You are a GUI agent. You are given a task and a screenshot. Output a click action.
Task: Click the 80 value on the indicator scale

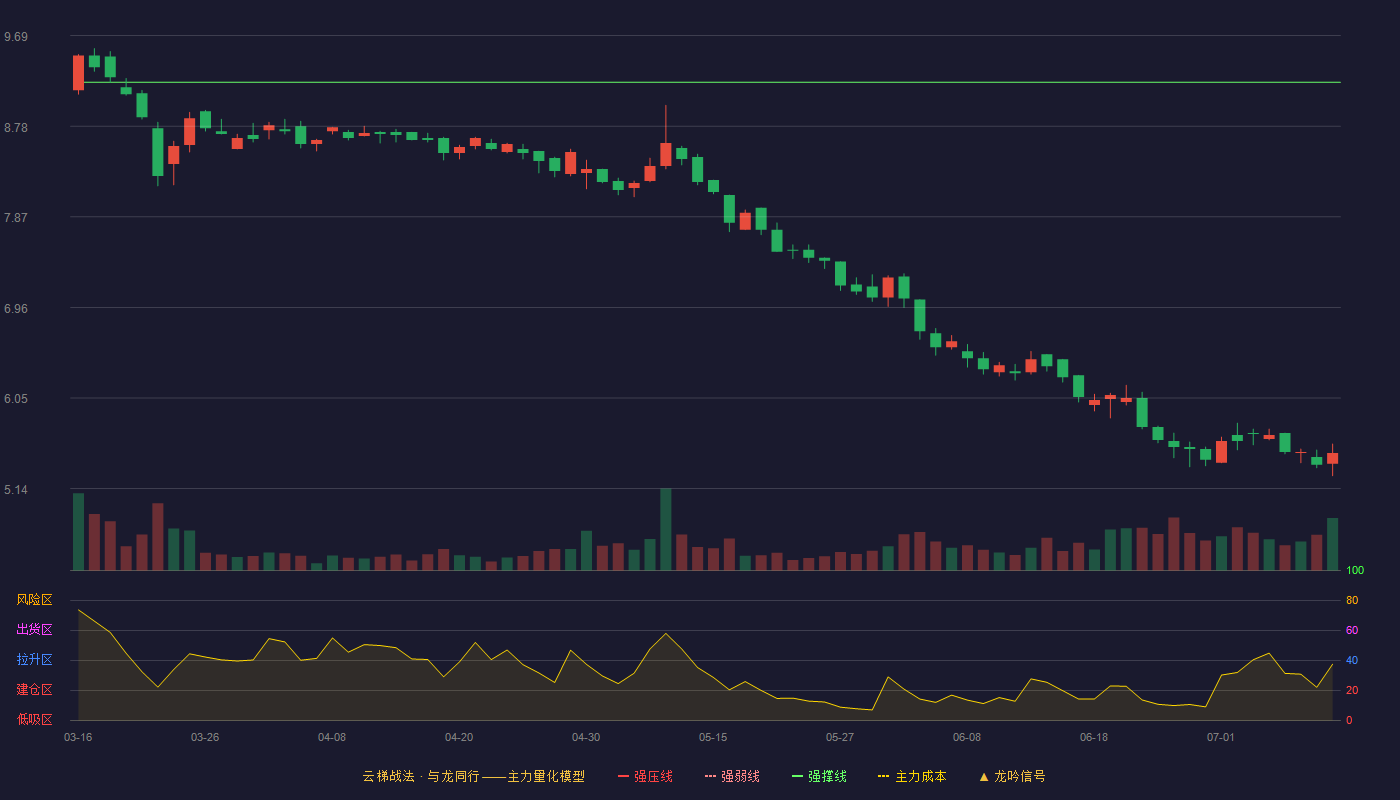1352,600
